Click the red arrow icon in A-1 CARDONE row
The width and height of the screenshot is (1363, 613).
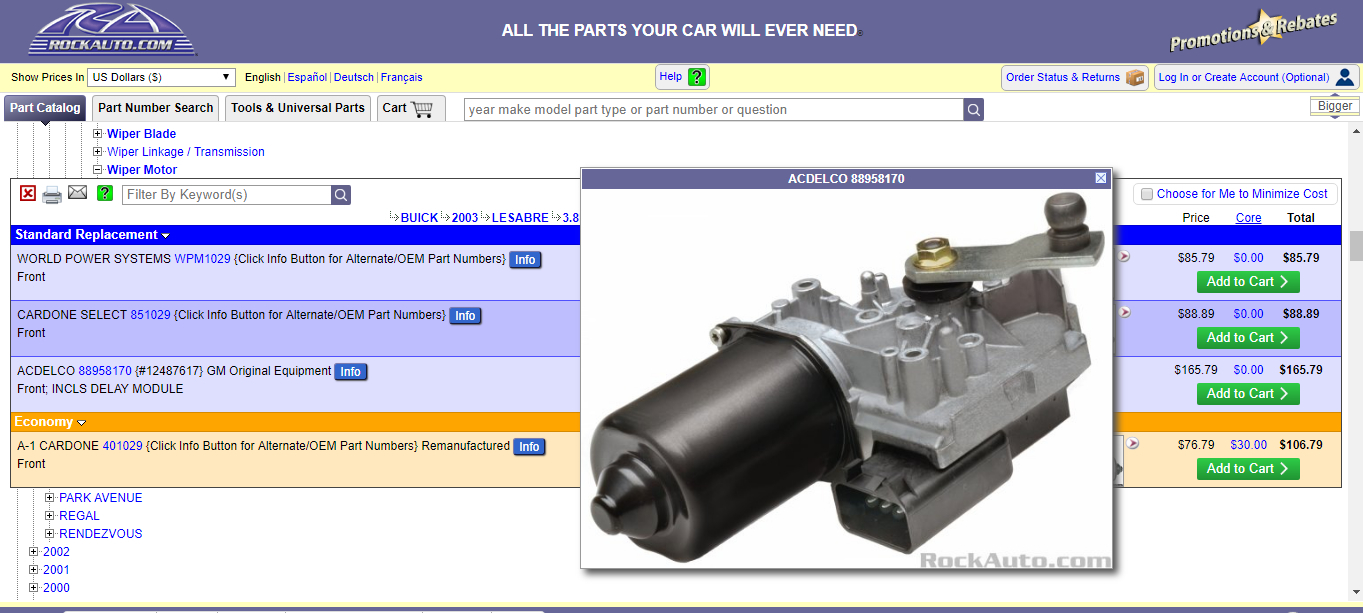(x=1133, y=443)
